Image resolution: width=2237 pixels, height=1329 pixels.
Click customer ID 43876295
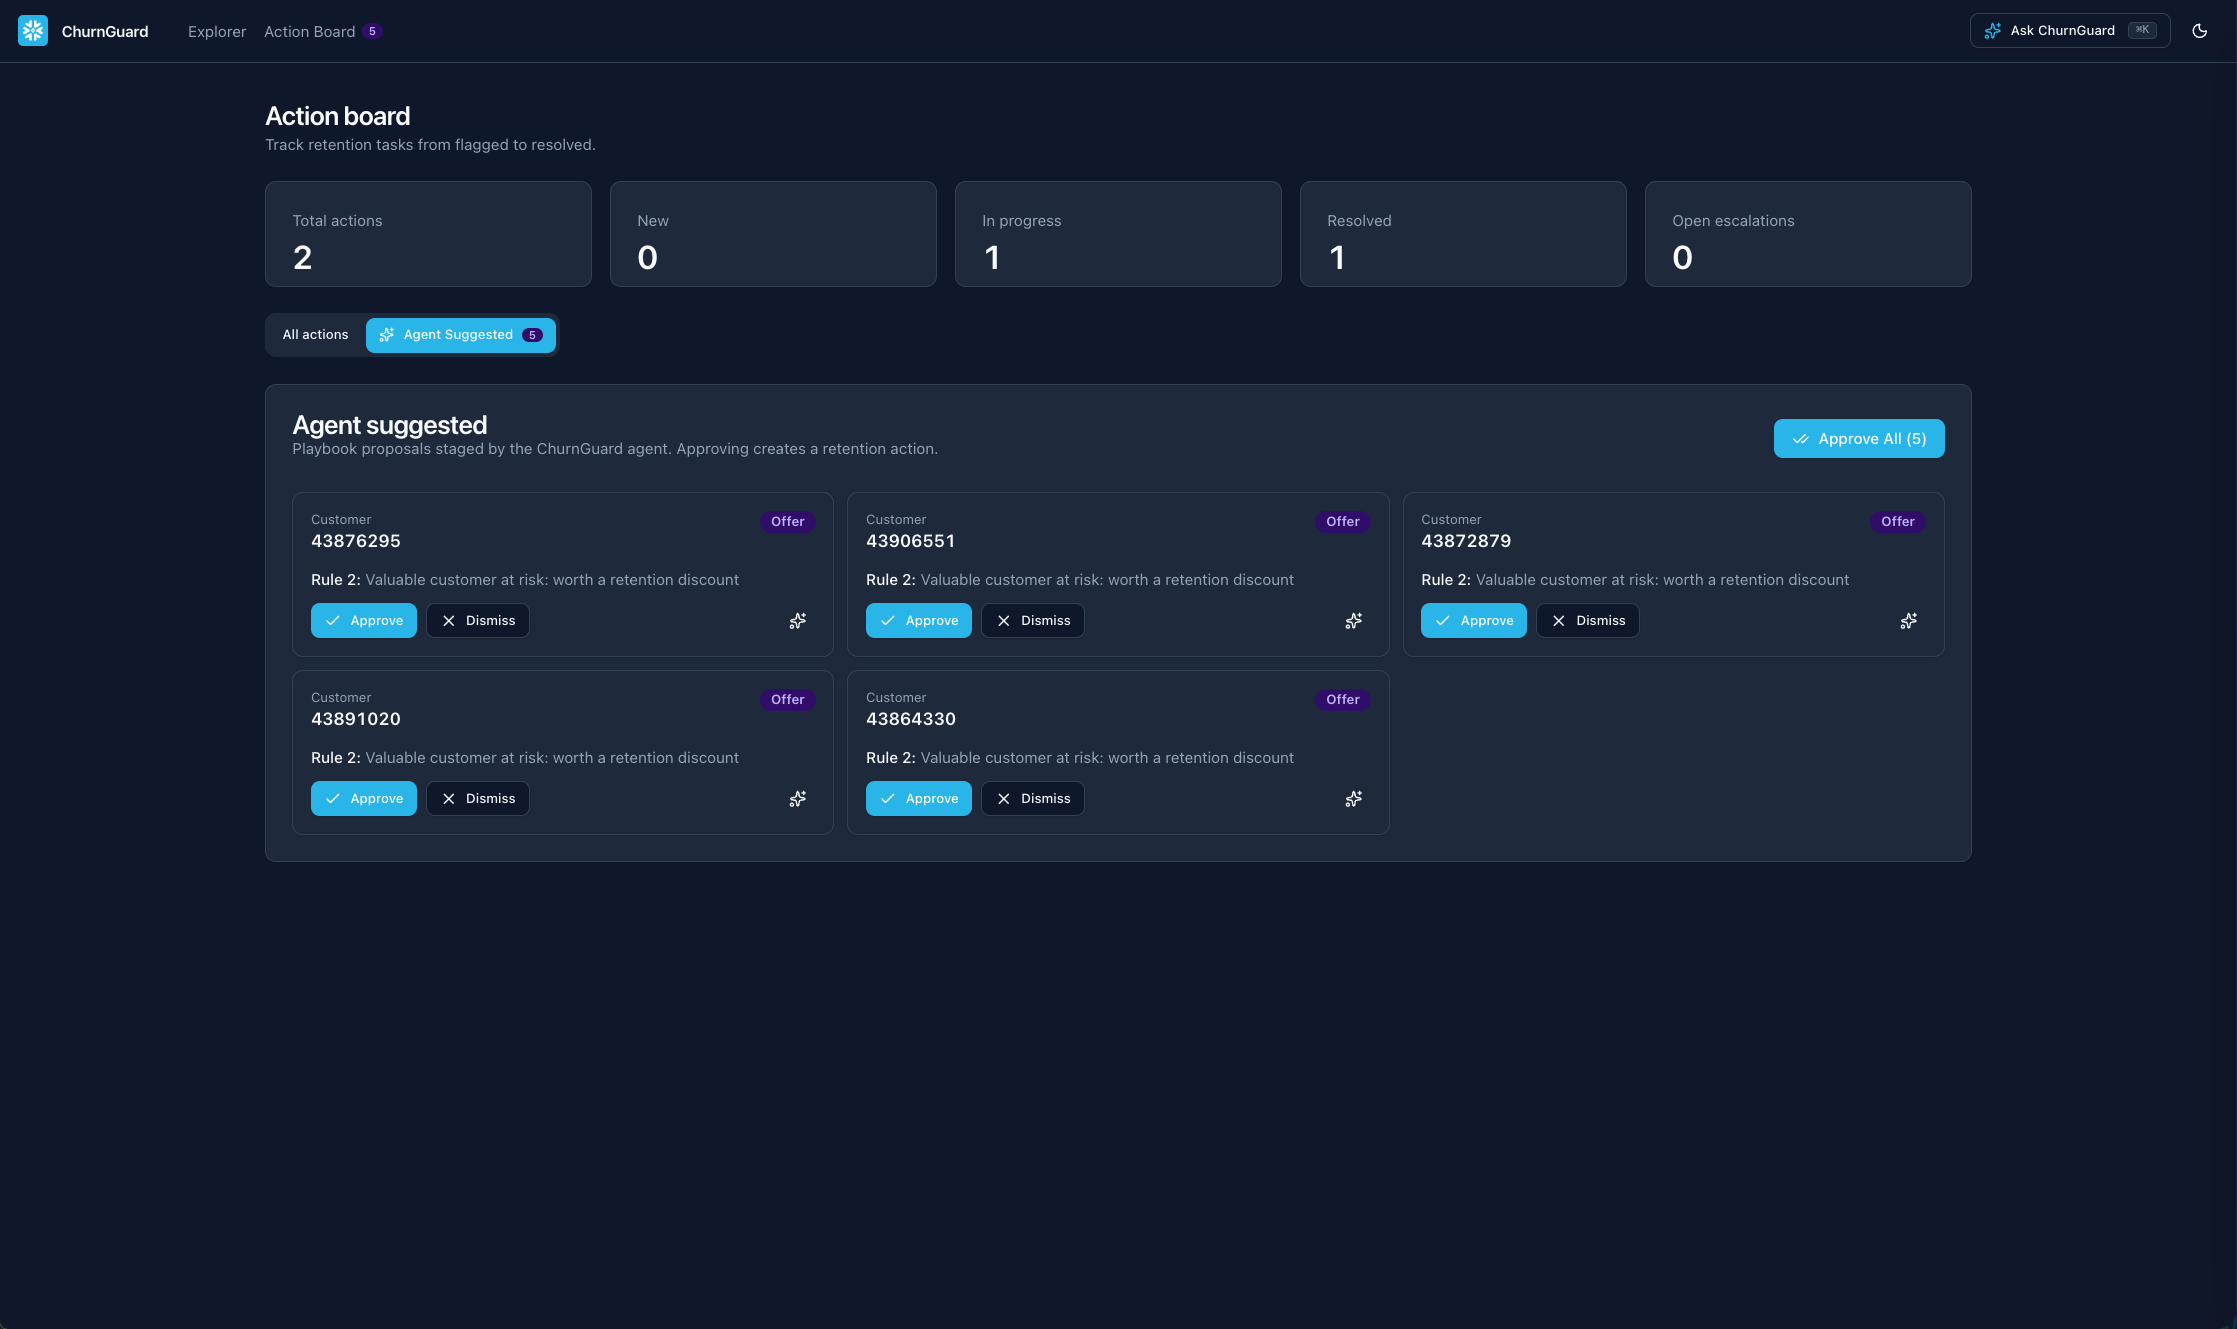click(356, 541)
